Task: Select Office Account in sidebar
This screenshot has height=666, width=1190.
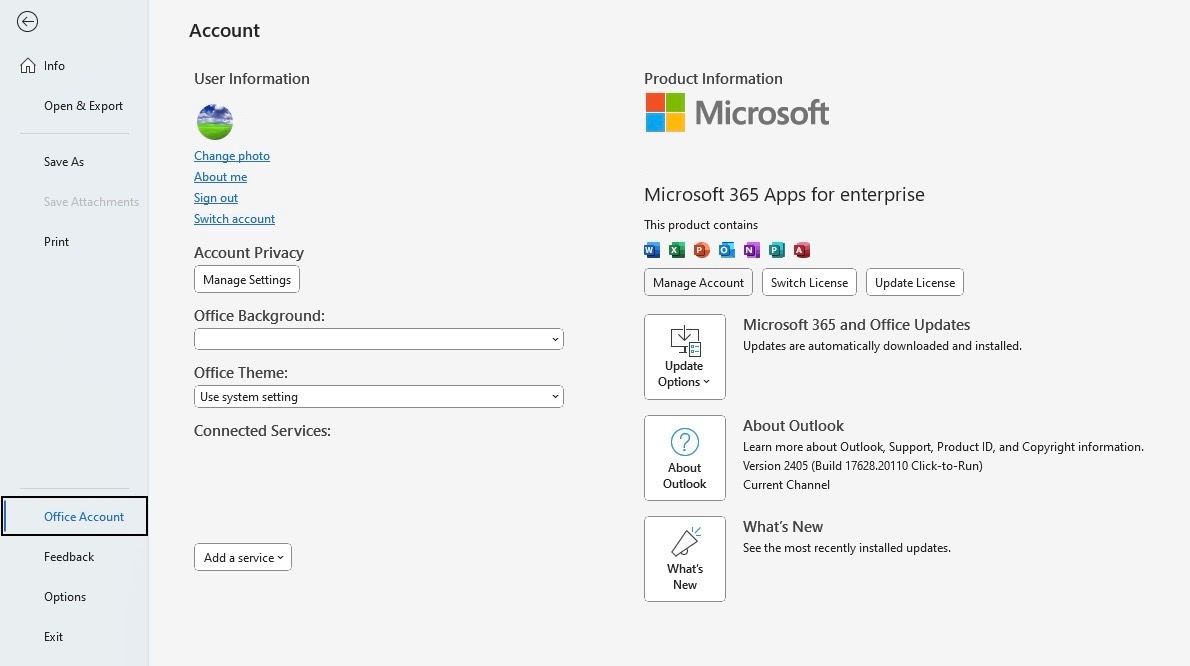Action: pos(74,517)
